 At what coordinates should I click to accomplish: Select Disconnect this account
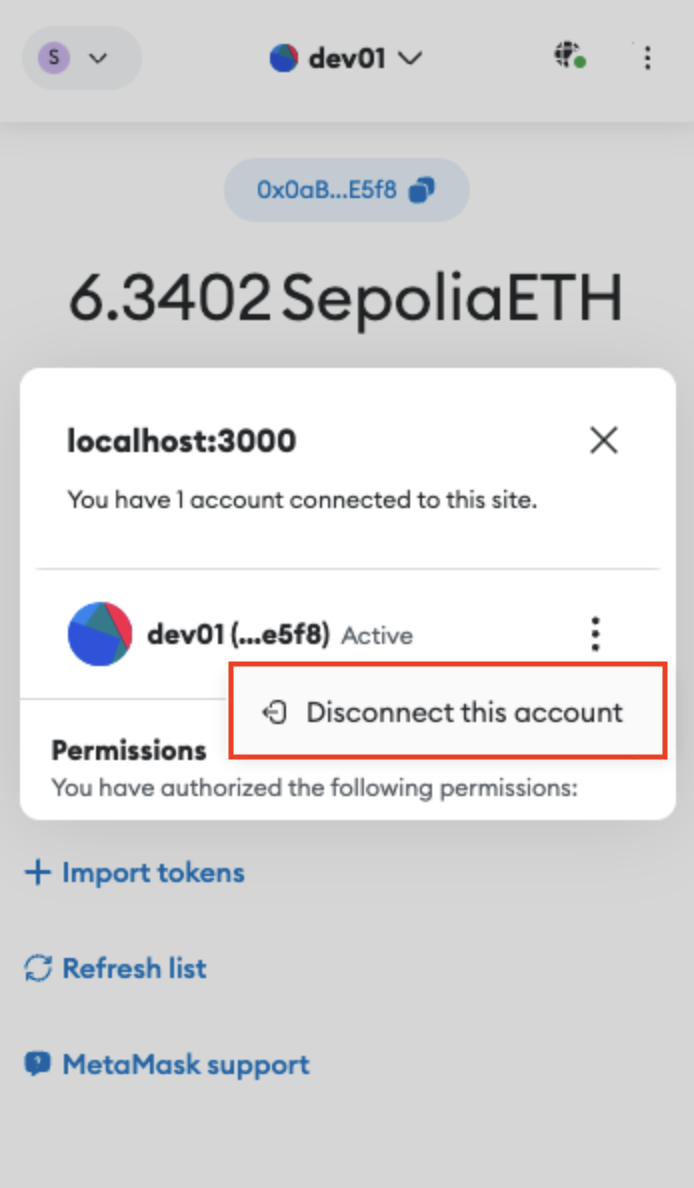coord(449,712)
